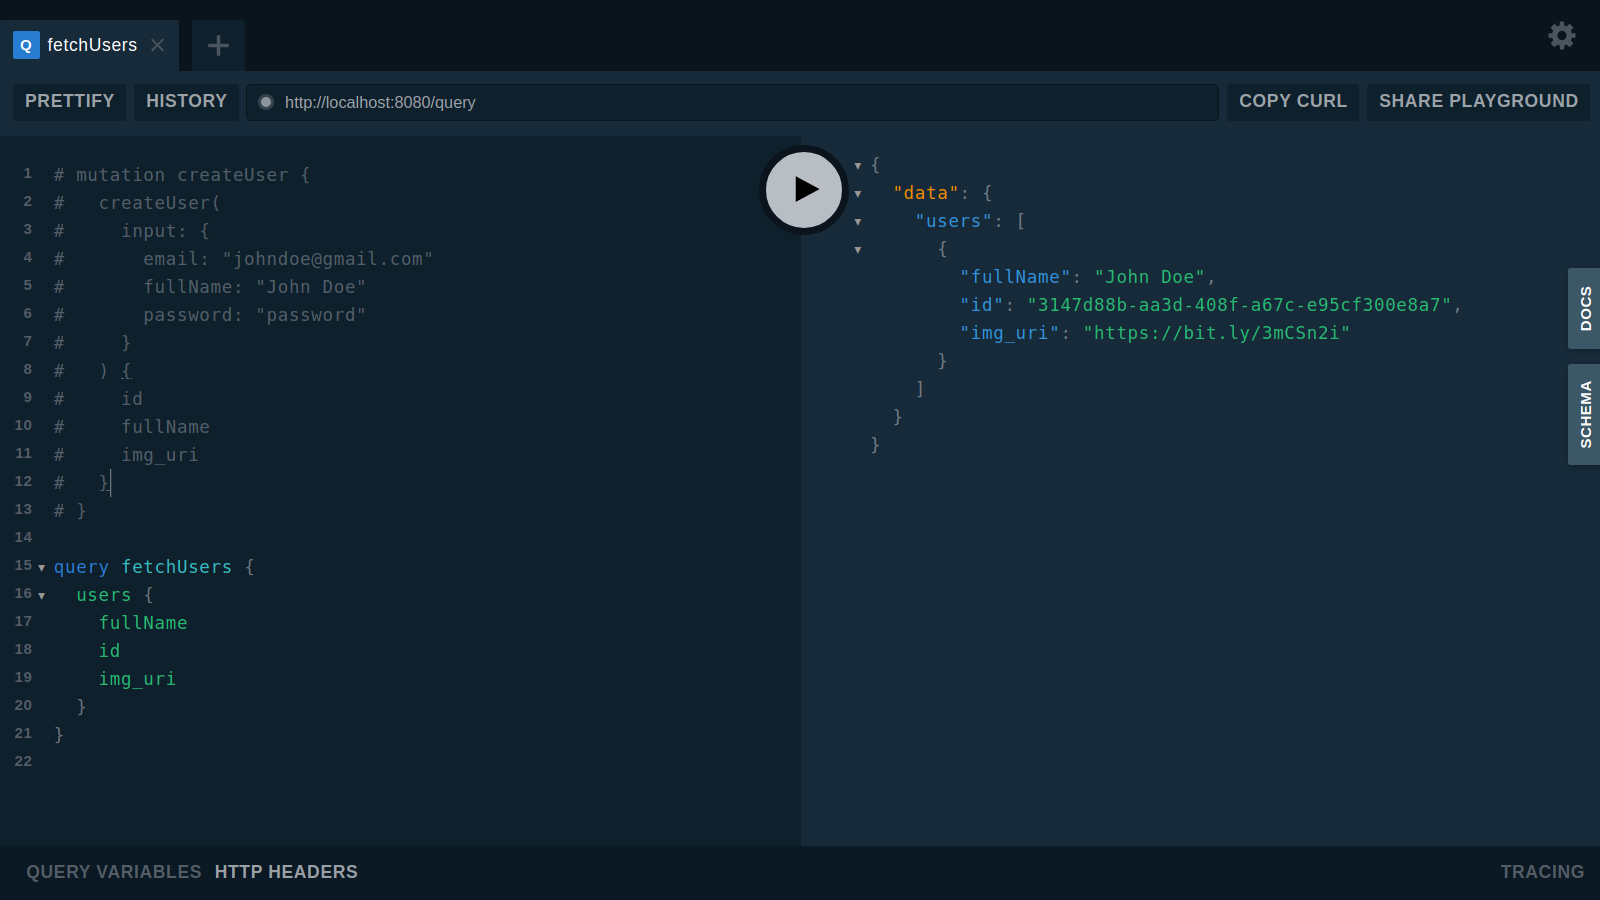
Task: Collapse the root response object arrow
Action: (x=858, y=166)
